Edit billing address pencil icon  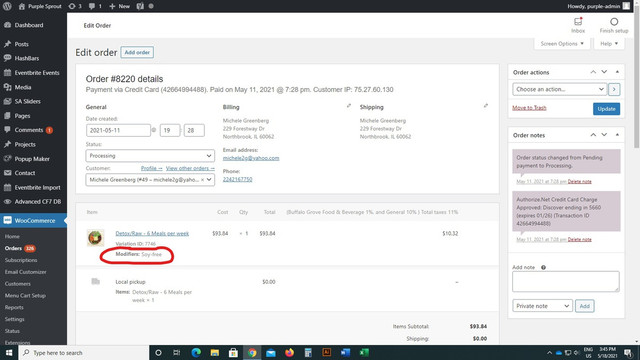349,106
